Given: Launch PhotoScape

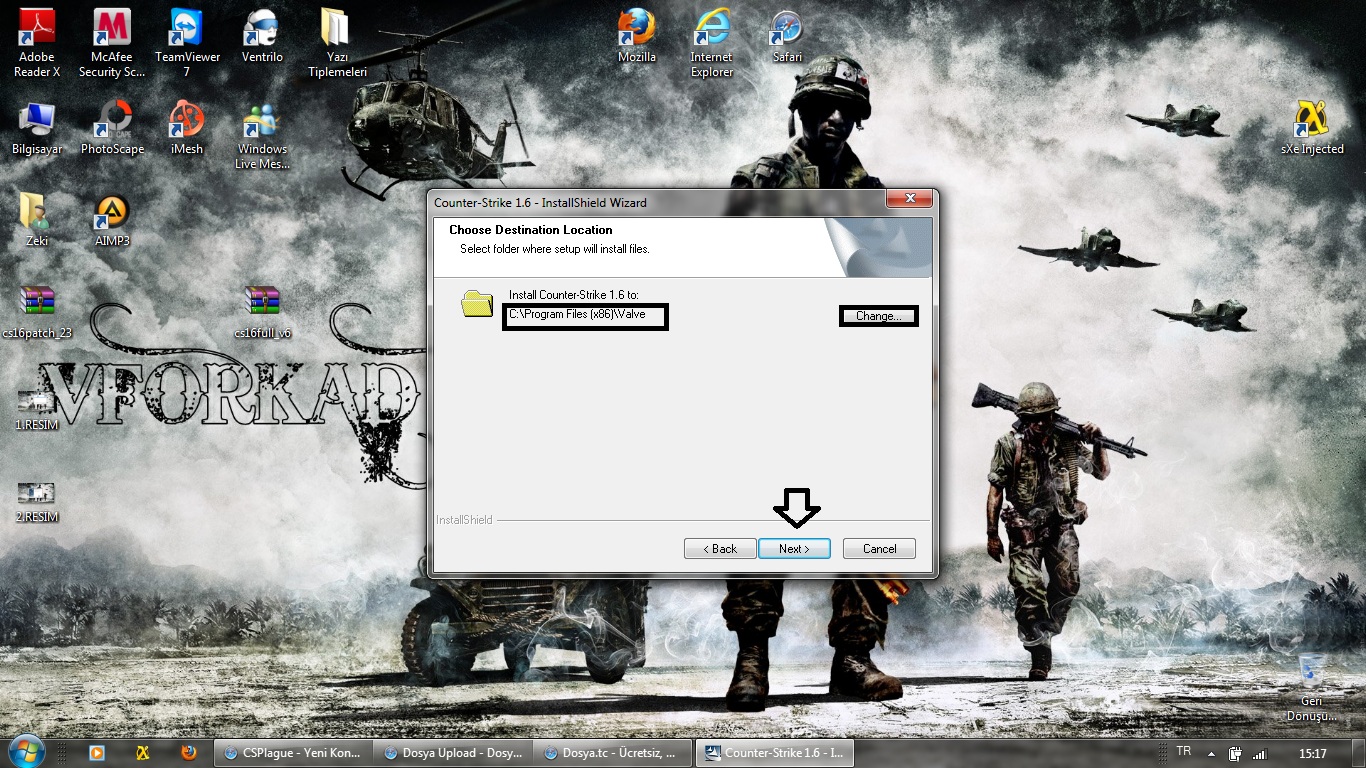Looking at the screenshot, I should (111, 120).
